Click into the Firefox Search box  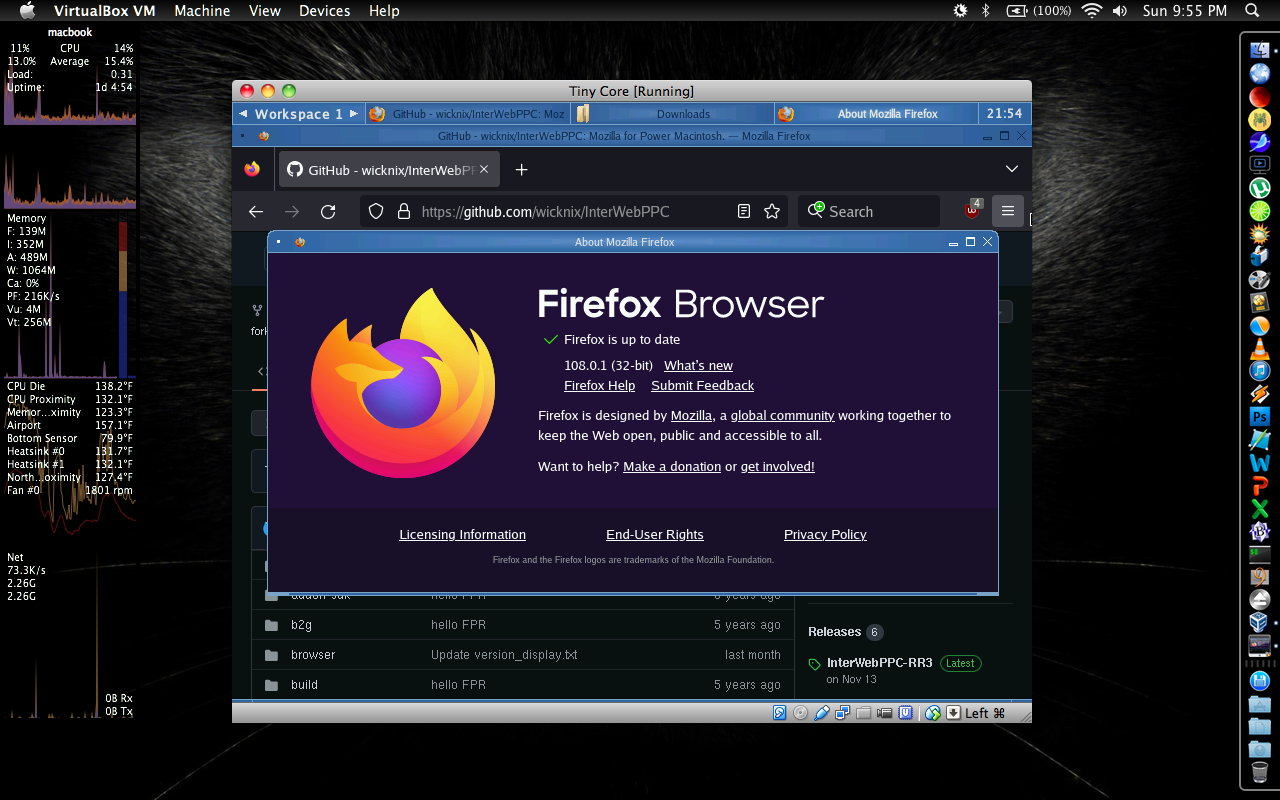(868, 212)
